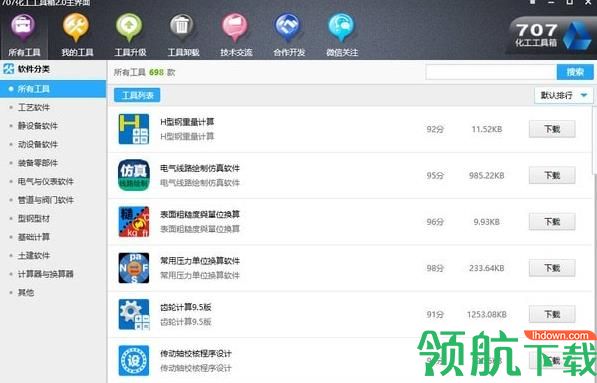
Task: Click the tool list vertical scrollbar
Action: [595, 141]
